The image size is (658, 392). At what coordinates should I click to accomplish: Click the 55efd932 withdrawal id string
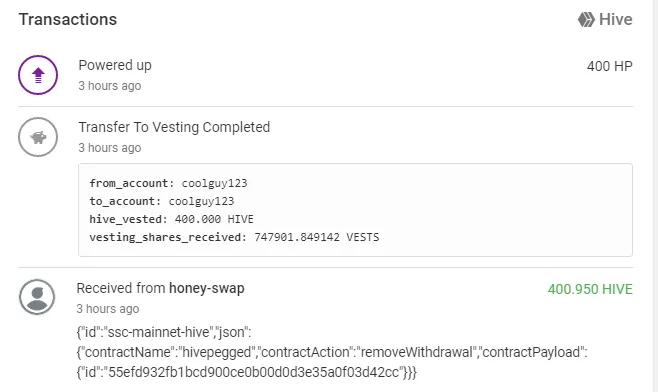pyautogui.click(x=253, y=372)
